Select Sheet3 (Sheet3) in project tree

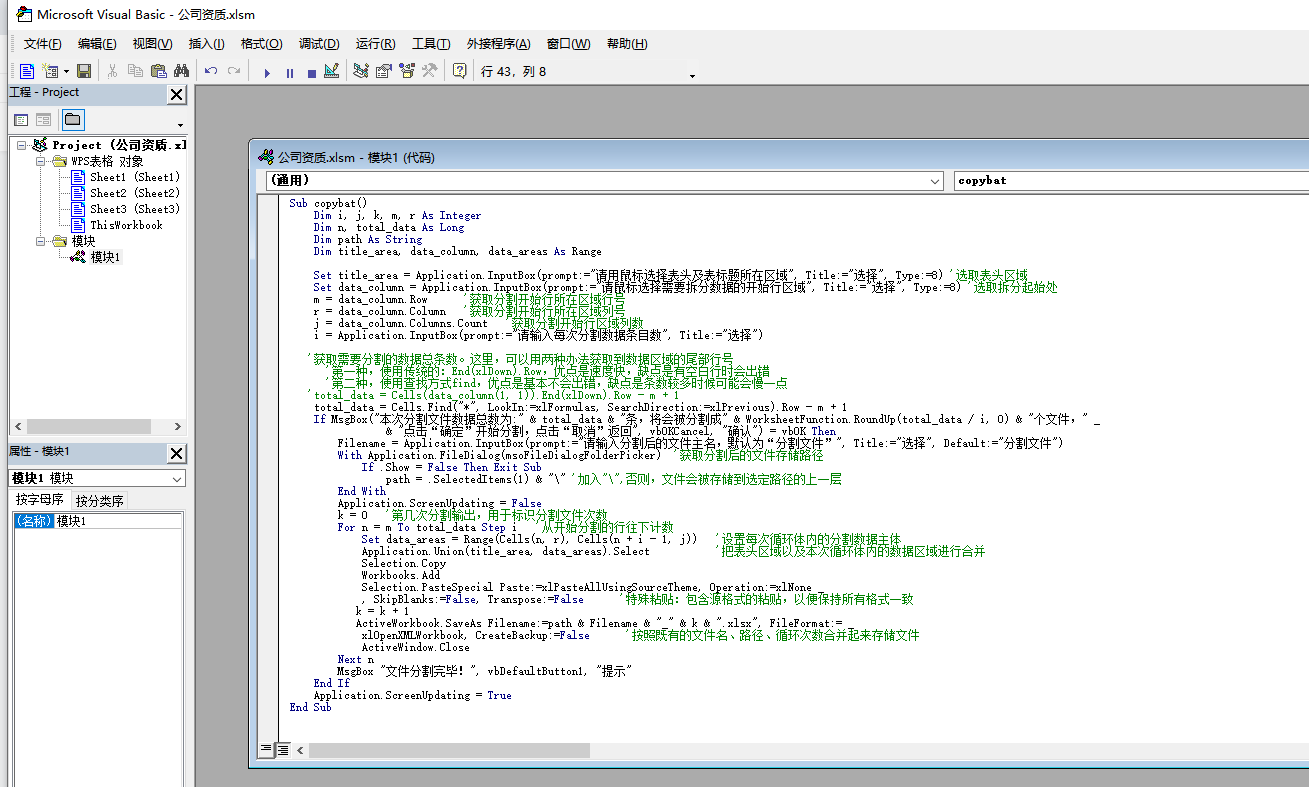[134, 209]
